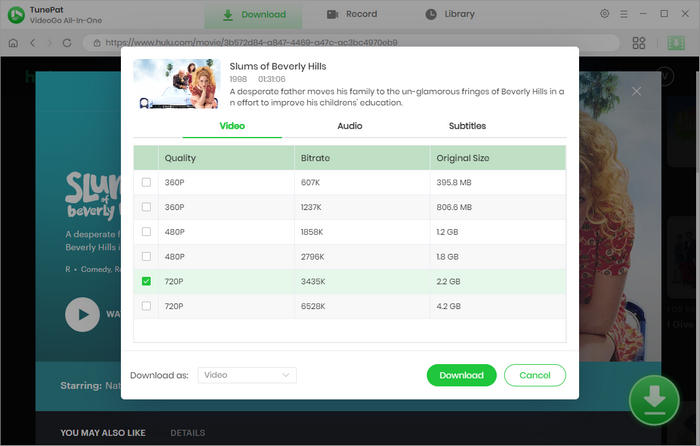This screenshot has height=446, width=700.
Task: Click the TunePat app logo
Action: point(14,14)
